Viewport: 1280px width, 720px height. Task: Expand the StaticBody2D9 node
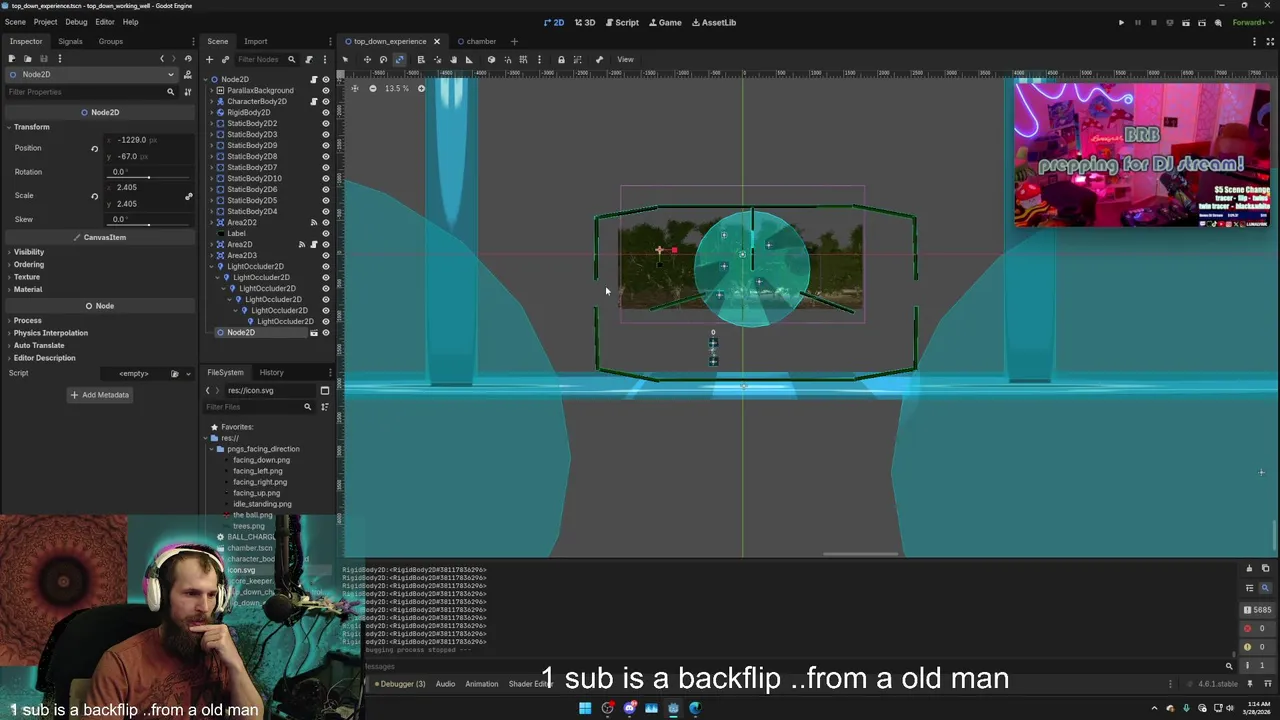coord(212,145)
